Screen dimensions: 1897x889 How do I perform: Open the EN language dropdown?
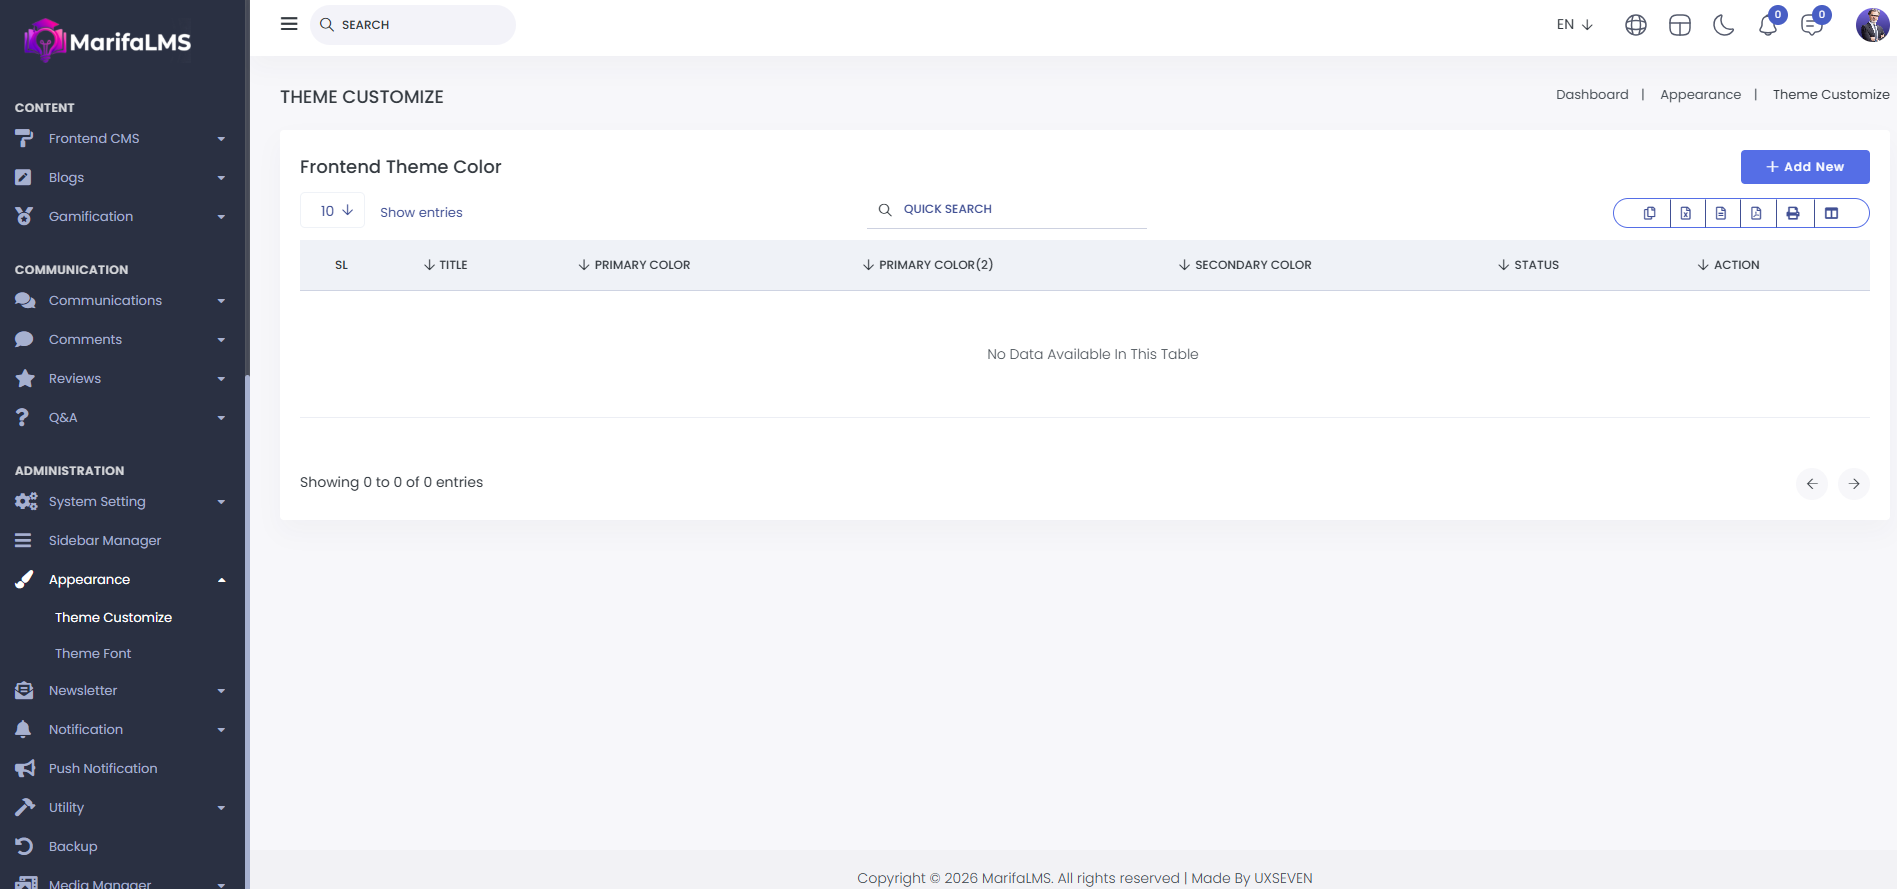1574,25
